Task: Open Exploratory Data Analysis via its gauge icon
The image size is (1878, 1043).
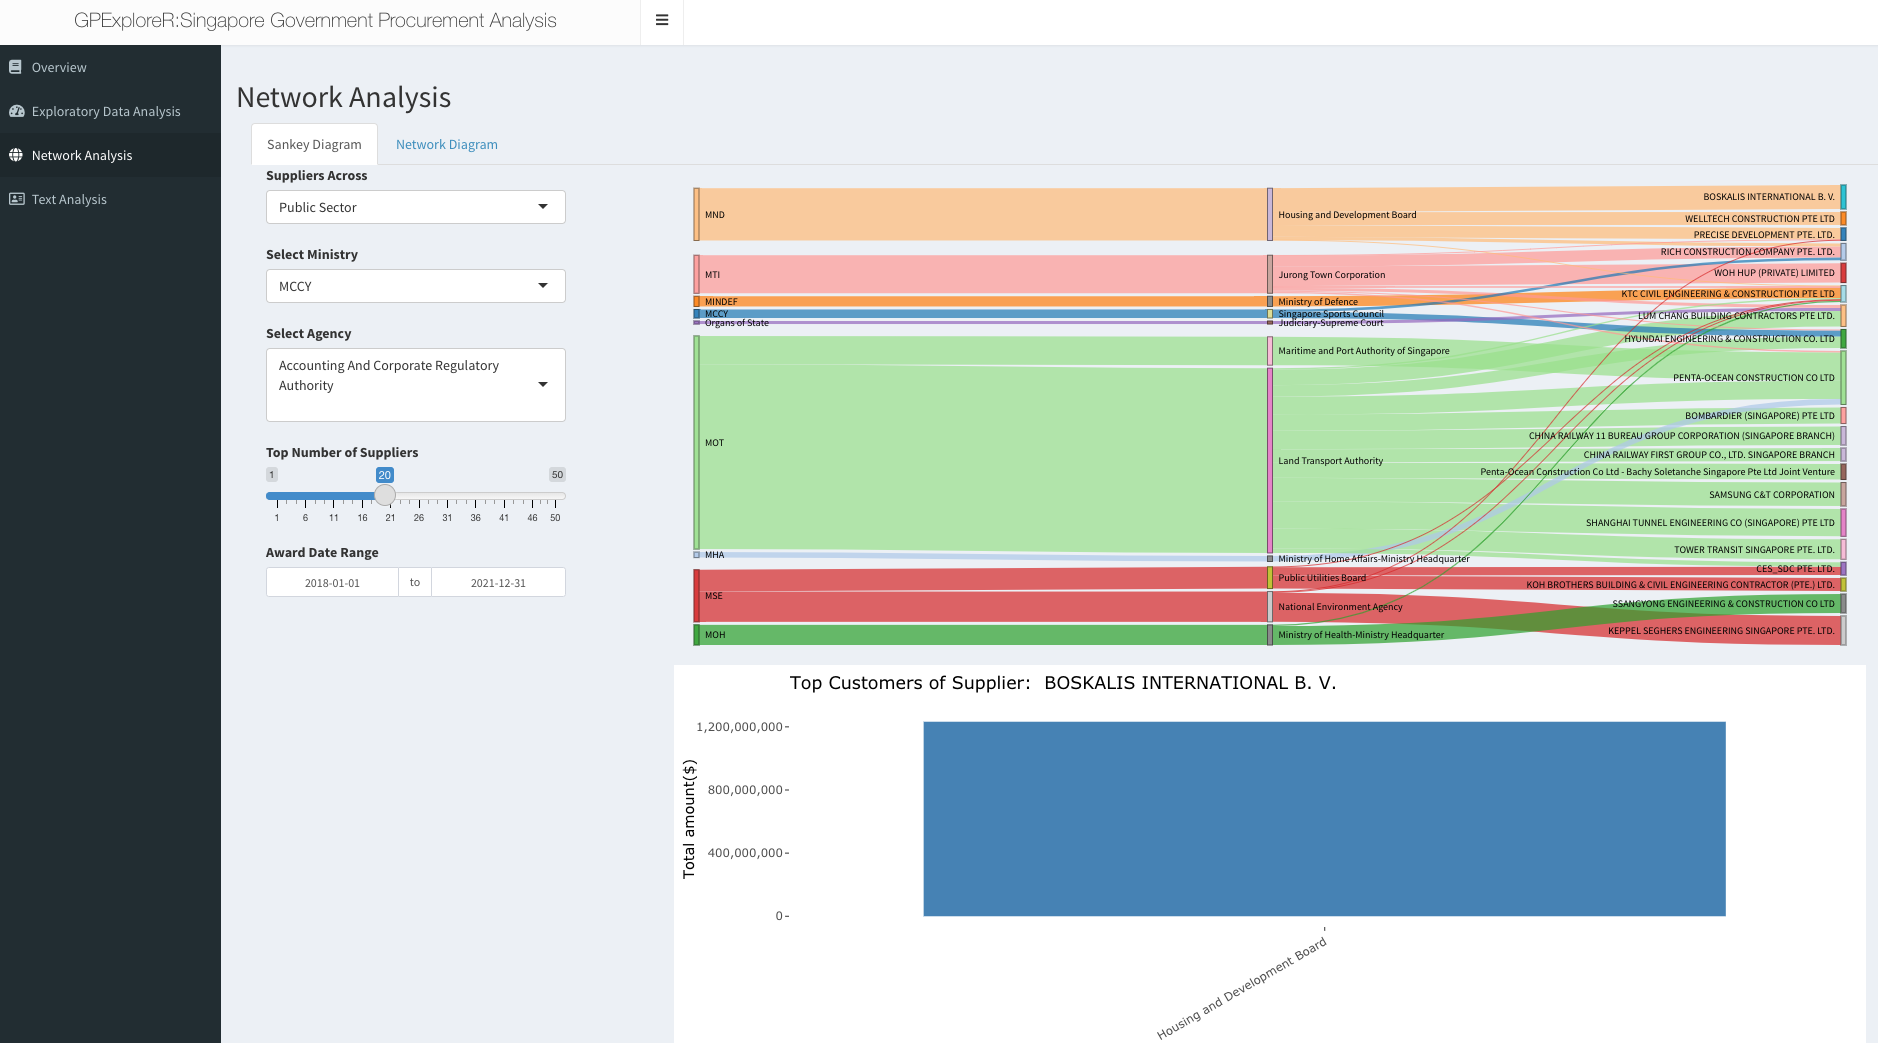Action: click(x=15, y=111)
